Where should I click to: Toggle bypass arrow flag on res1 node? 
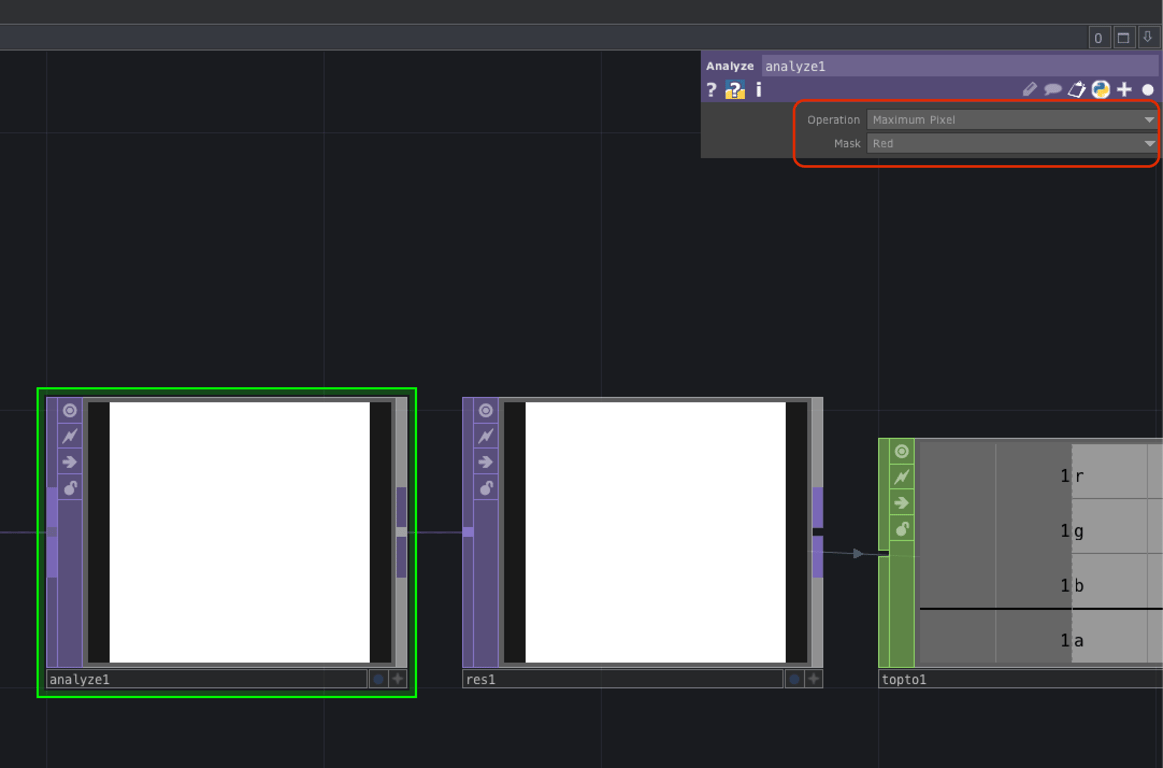[x=486, y=462]
